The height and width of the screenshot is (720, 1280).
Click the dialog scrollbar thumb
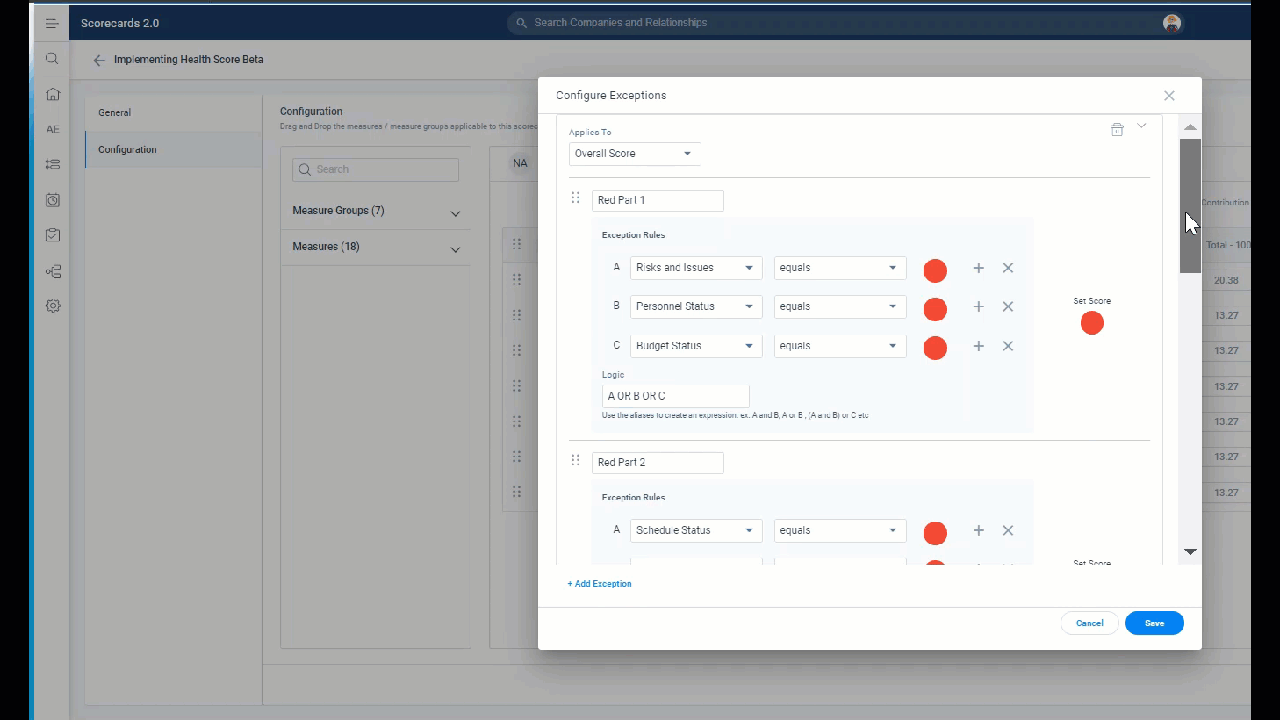point(1190,206)
